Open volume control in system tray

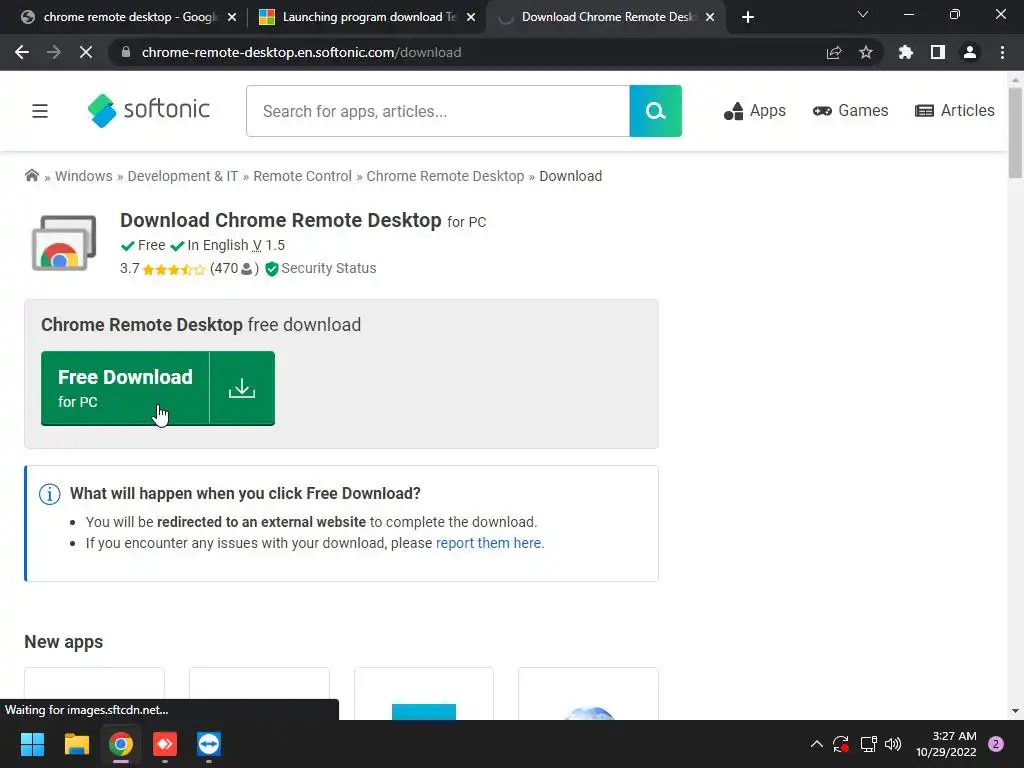893,744
